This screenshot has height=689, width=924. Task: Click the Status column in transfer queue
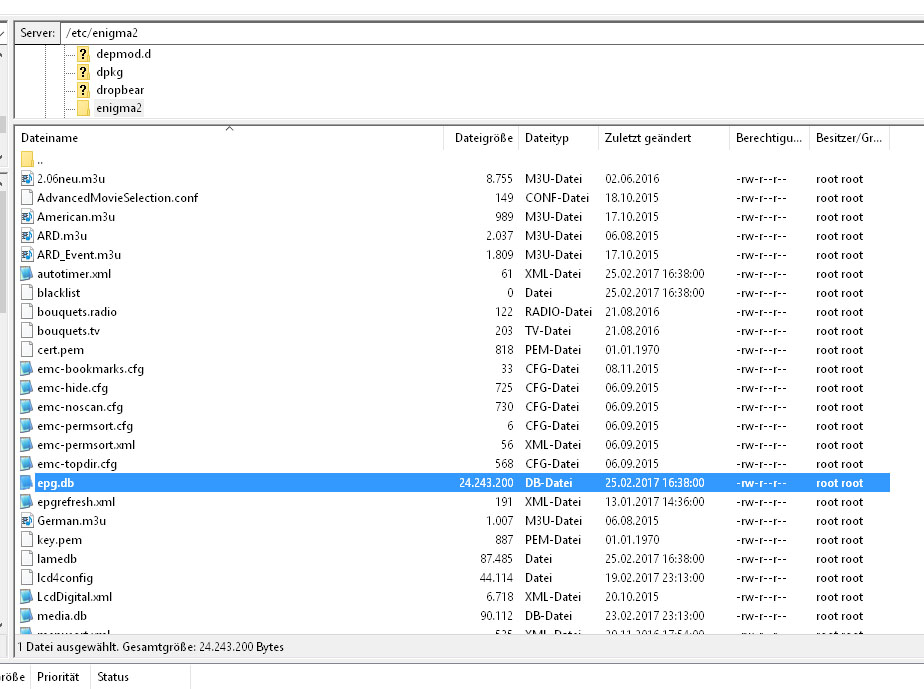113,677
